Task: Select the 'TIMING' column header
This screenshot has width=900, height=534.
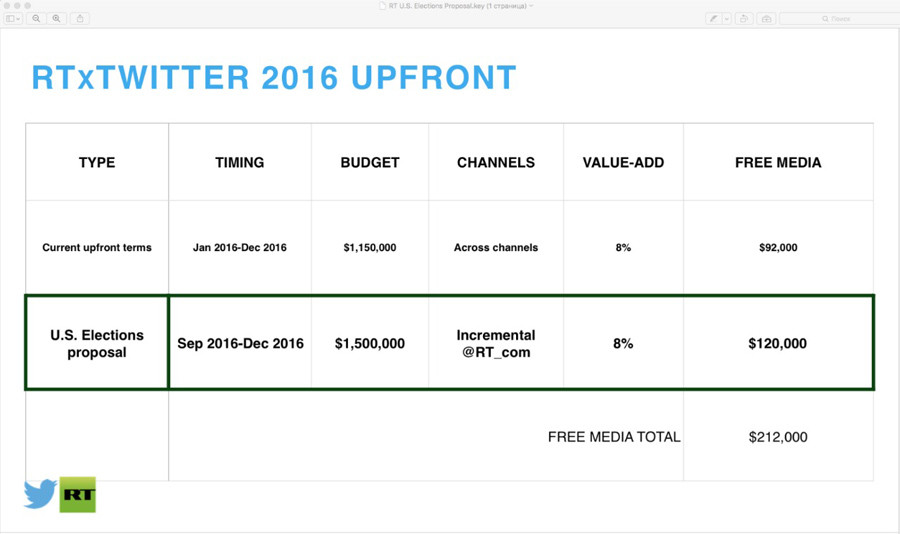Action: point(240,162)
